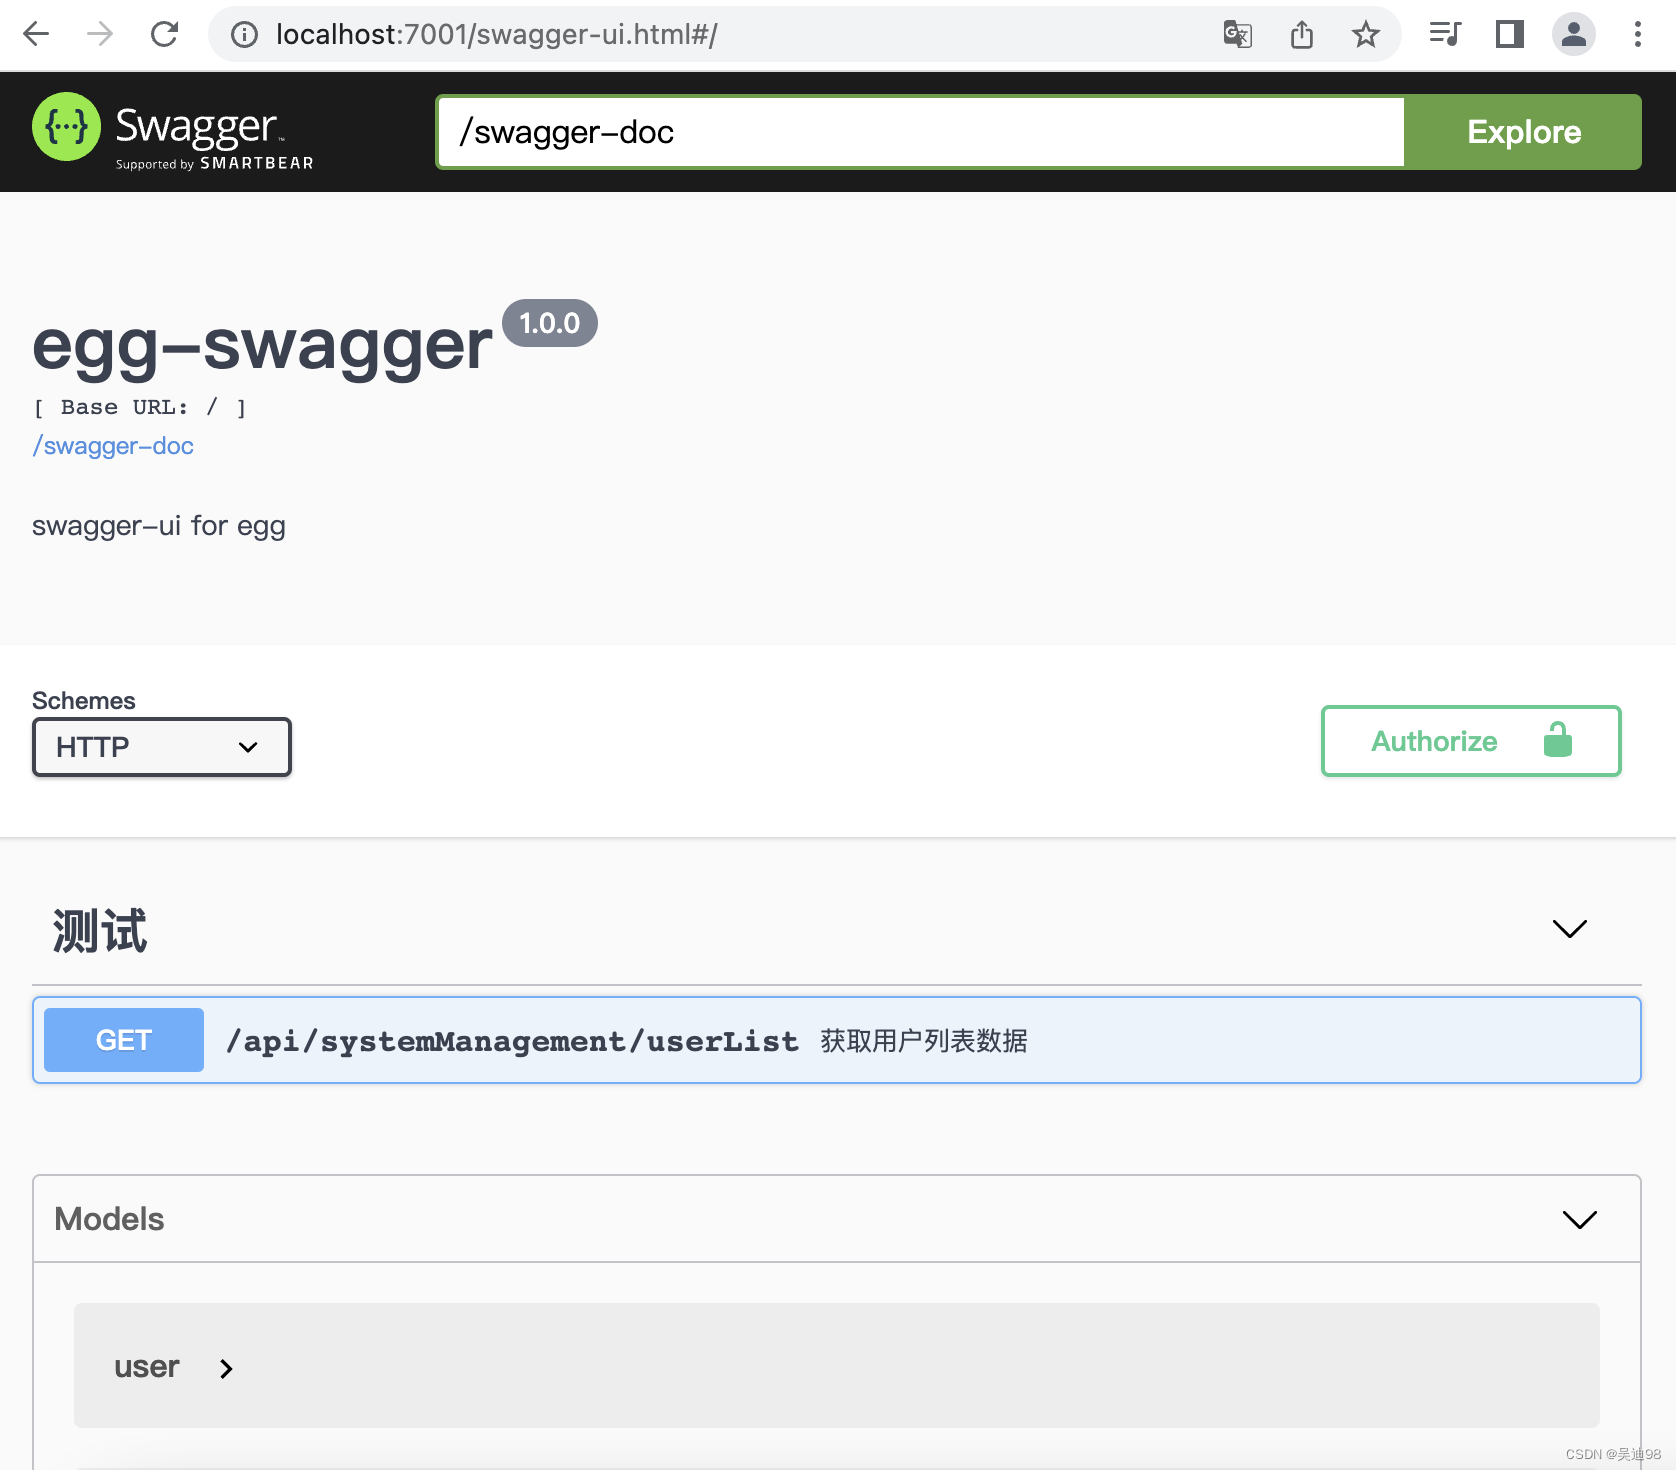The width and height of the screenshot is (1676, 1470).
Task: Focus the /swagger-doc input field
Action: click(x=920, y=132)
